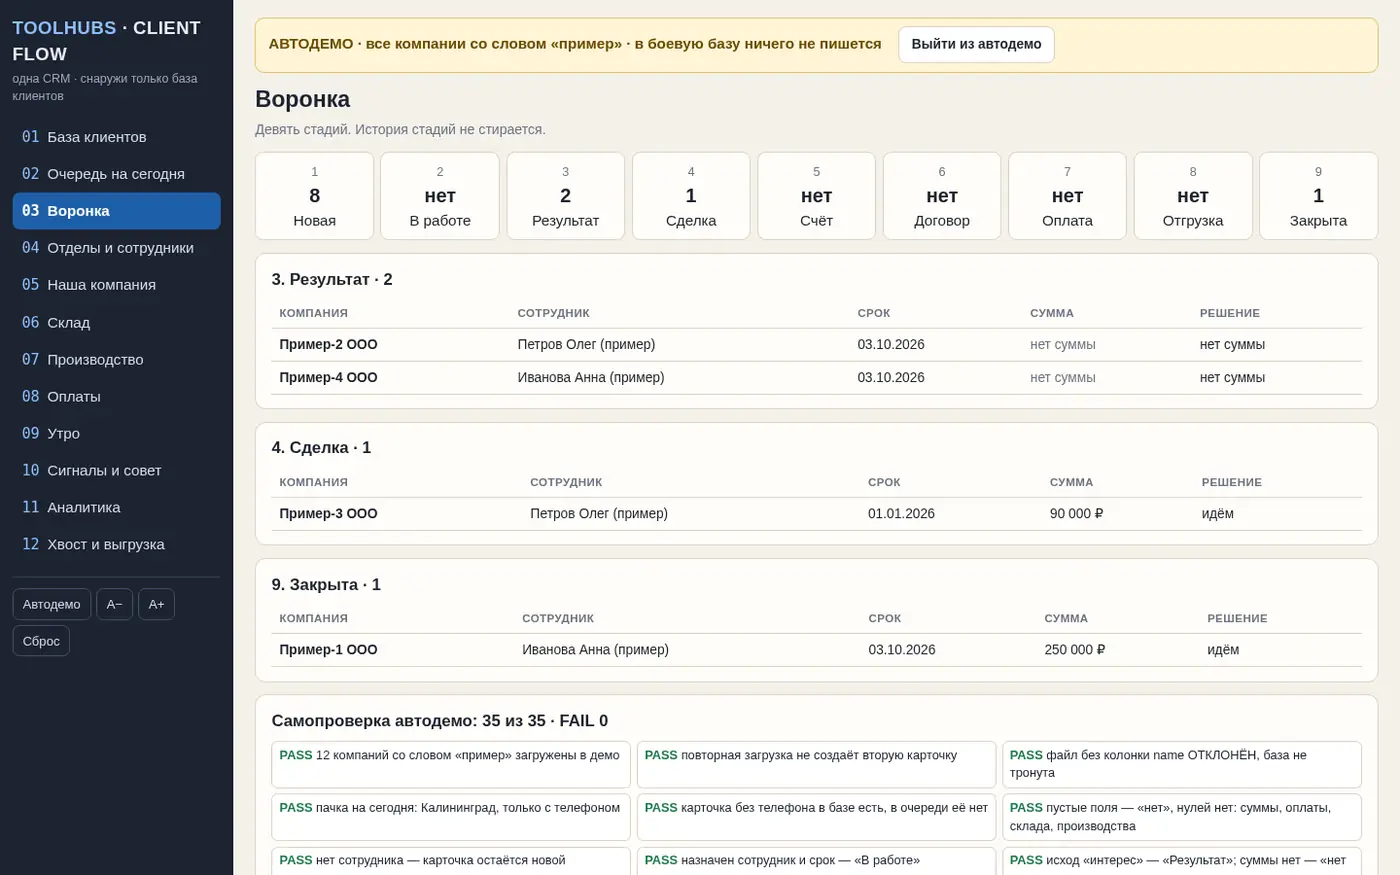Pick the Отгрузка stage card
This screenshot has height=875, width=1400.
tap(1193, 196)
